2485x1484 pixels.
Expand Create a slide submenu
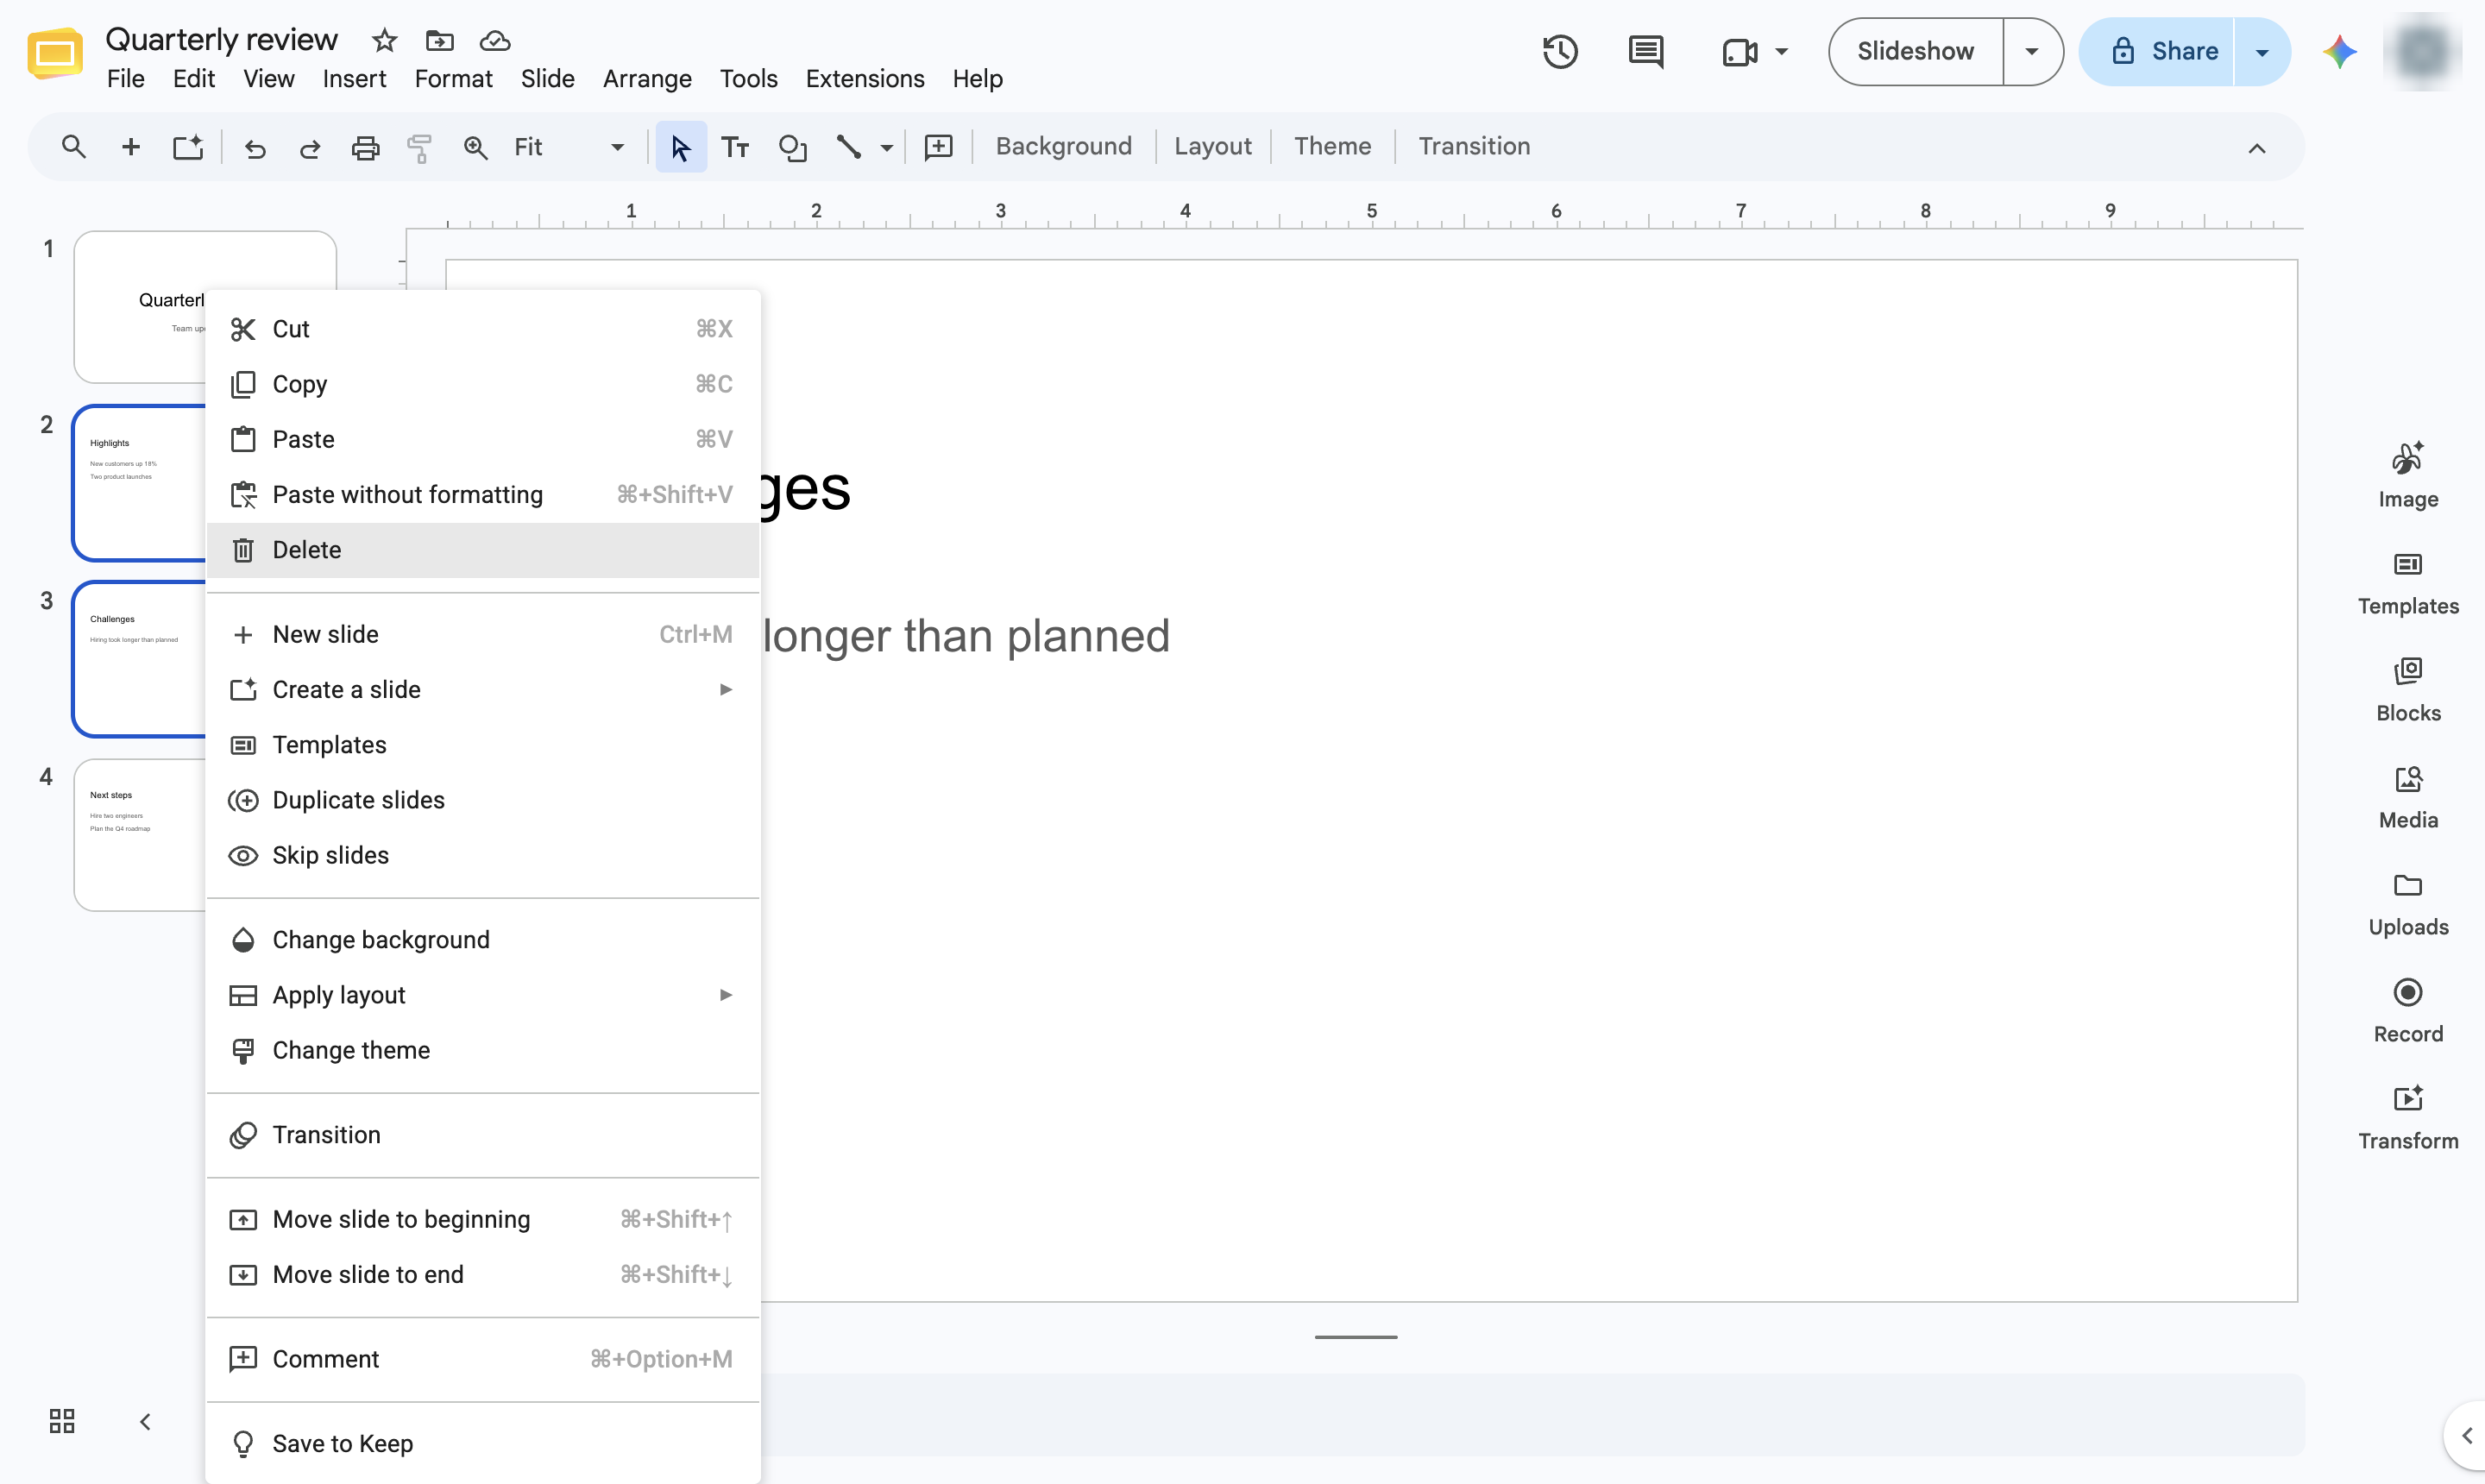[x=483, y=690]
